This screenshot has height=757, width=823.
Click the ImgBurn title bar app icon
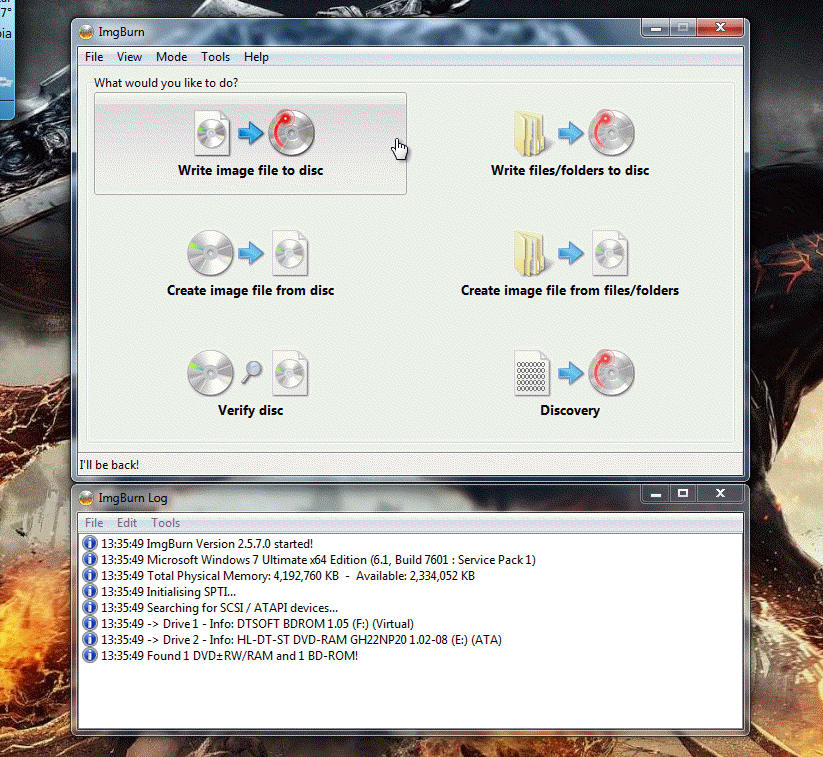[86, 32]
